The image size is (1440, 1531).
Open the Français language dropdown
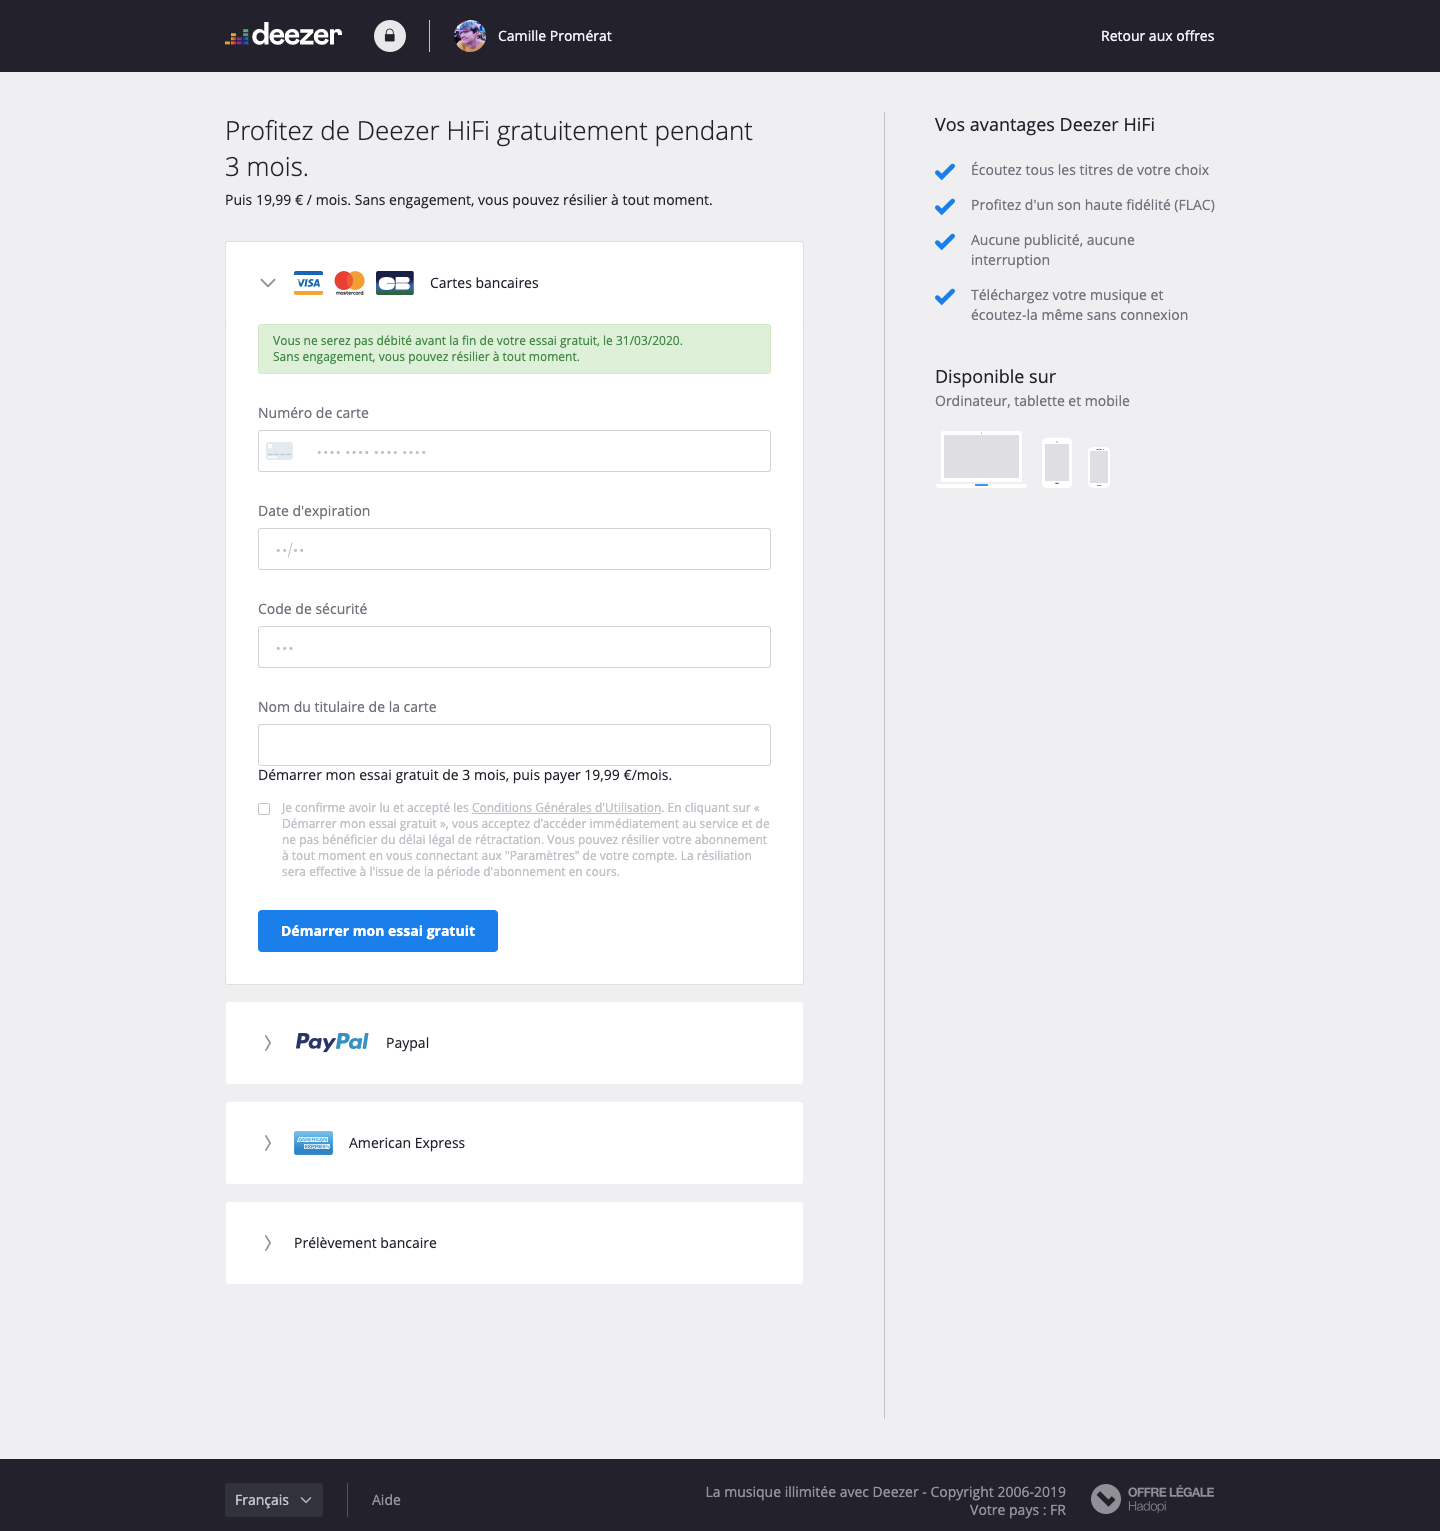(x=274, y=1500)
